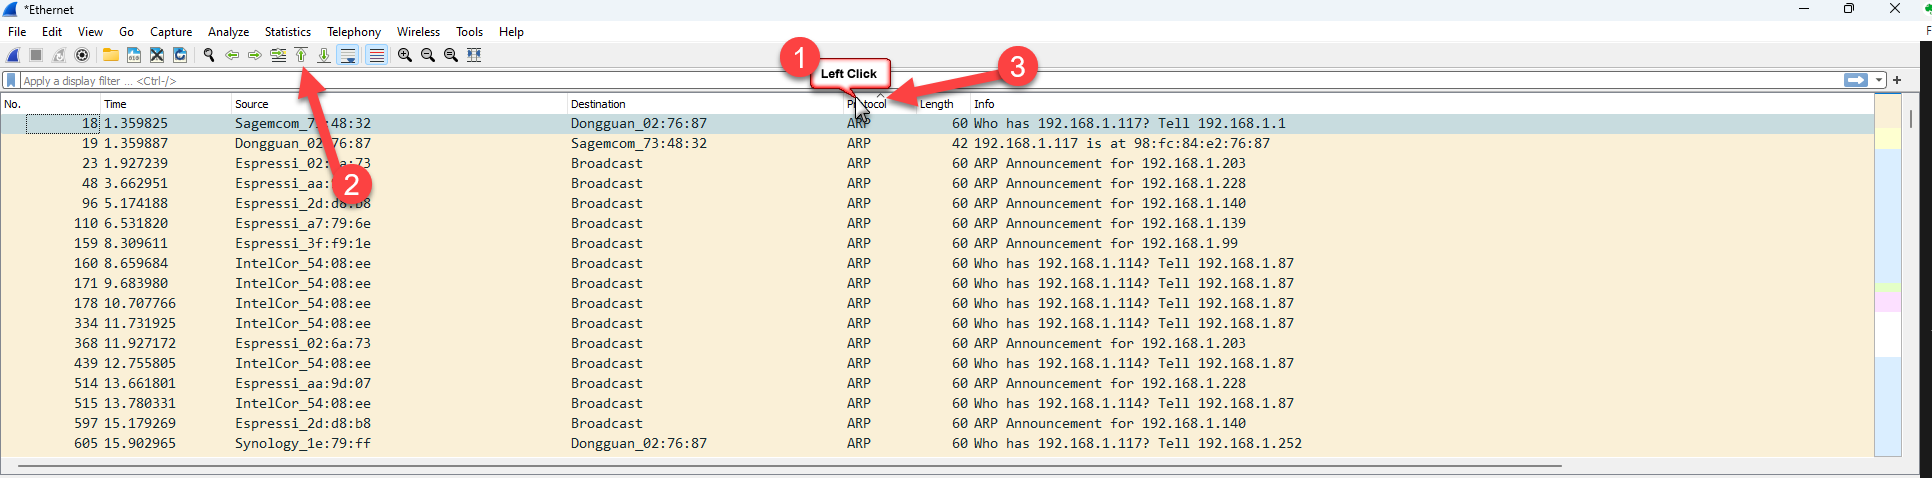Screen dimensions: 1932x478
Task: Select packet 19 from Dongguan_02:76:87
Action: point(400,143)
